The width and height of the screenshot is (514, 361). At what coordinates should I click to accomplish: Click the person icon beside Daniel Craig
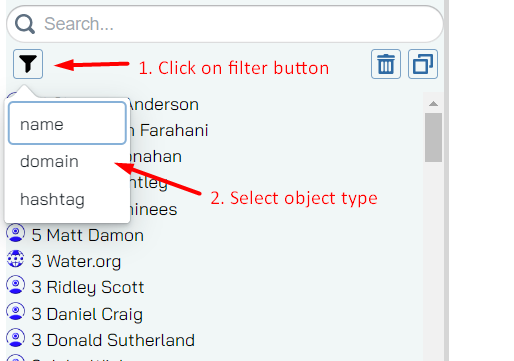tap(15, 312)
